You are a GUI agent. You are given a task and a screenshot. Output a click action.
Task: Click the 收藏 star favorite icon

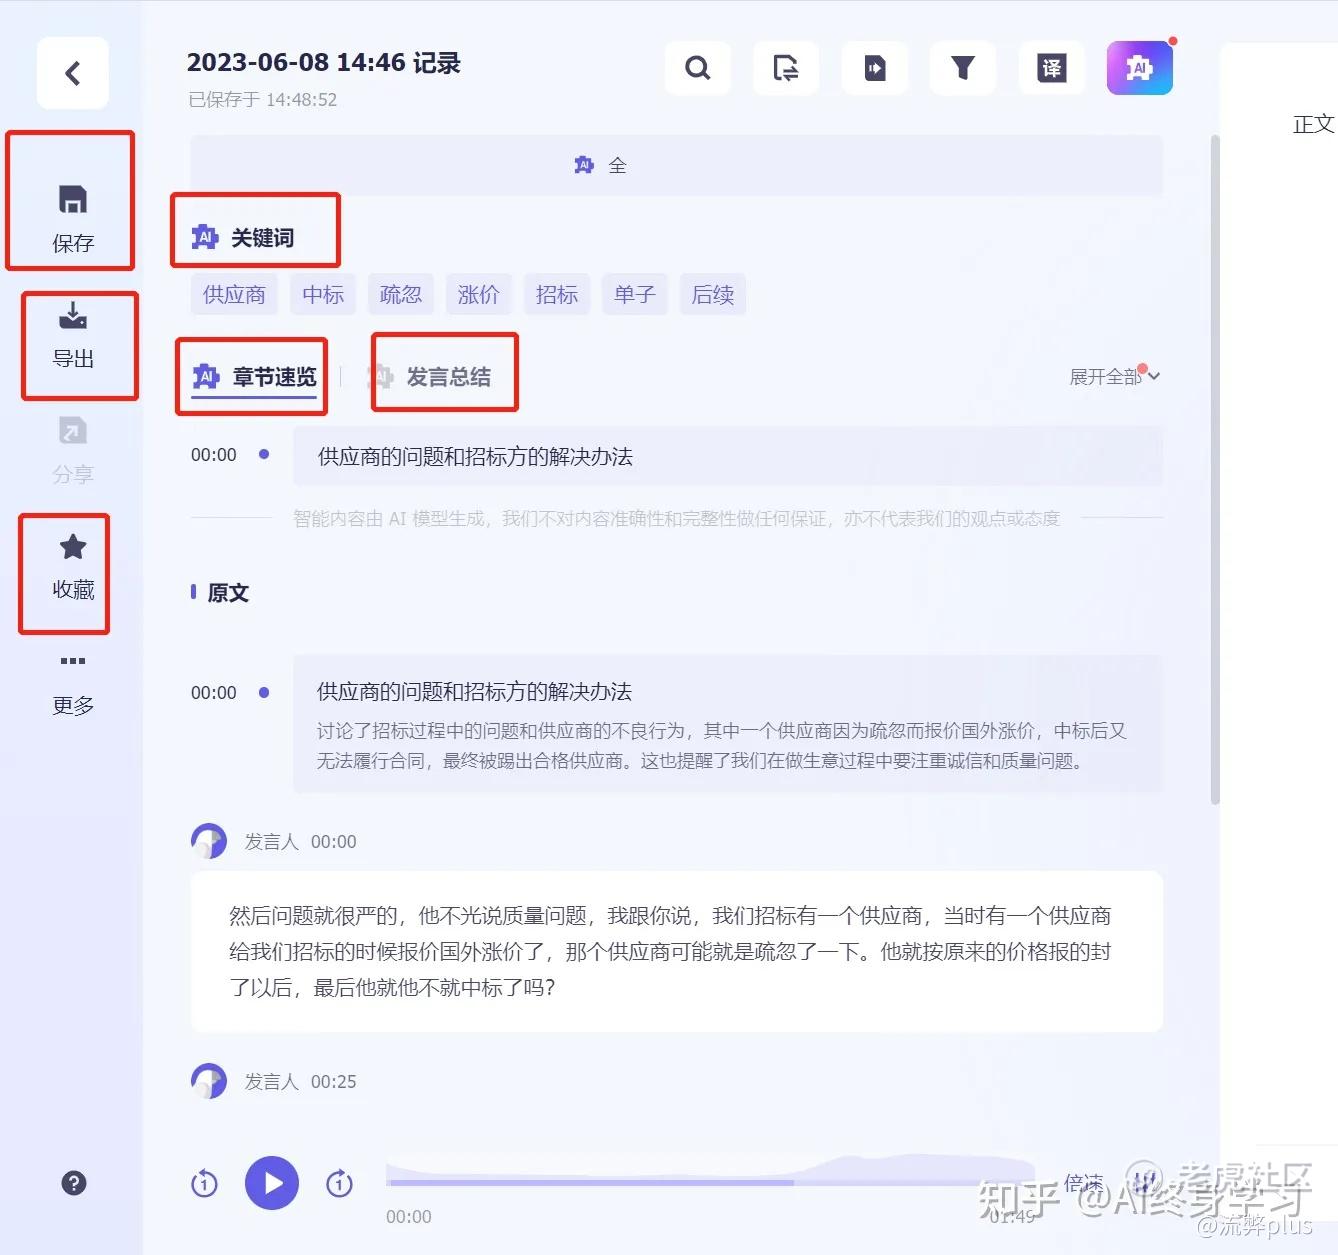[73, 546]
